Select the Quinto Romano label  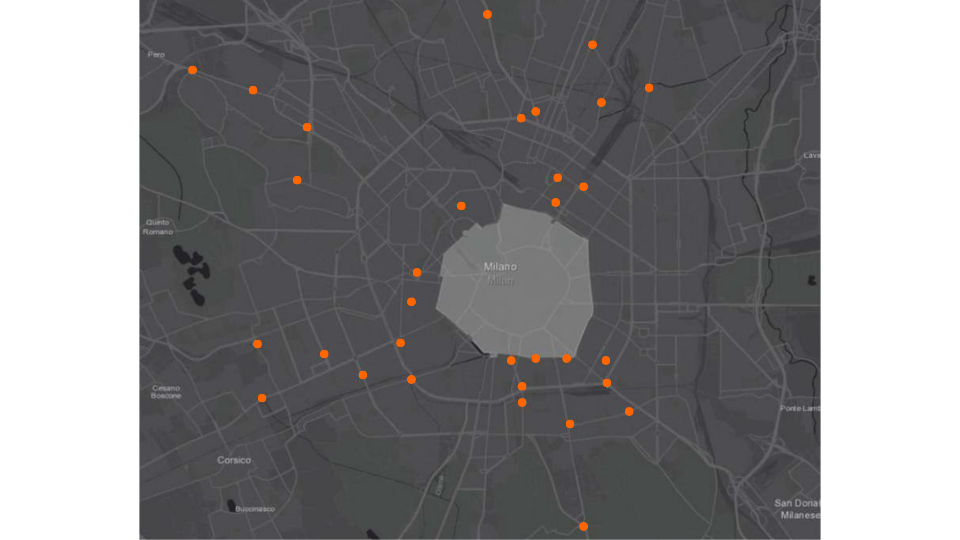[158, 226]
